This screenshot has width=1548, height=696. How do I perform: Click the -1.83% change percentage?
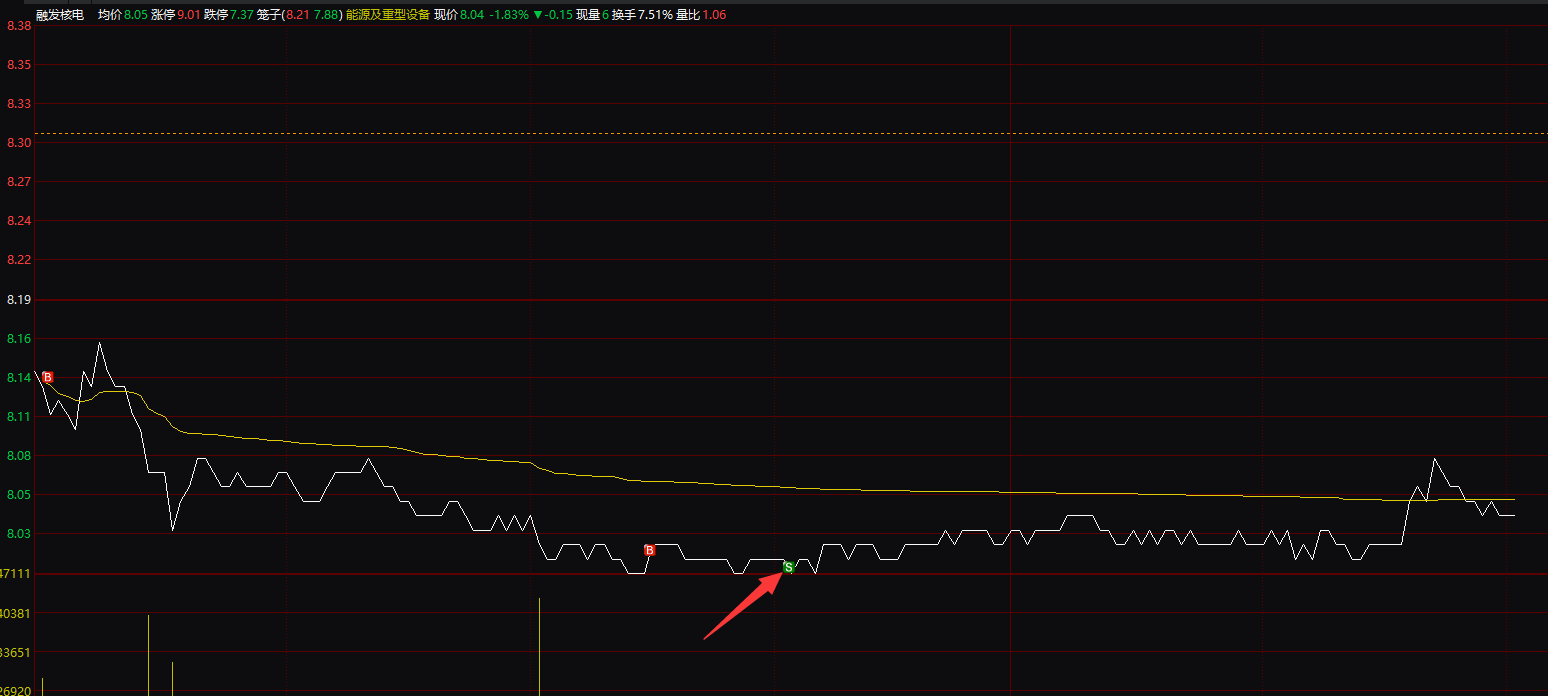pos(508,15)
